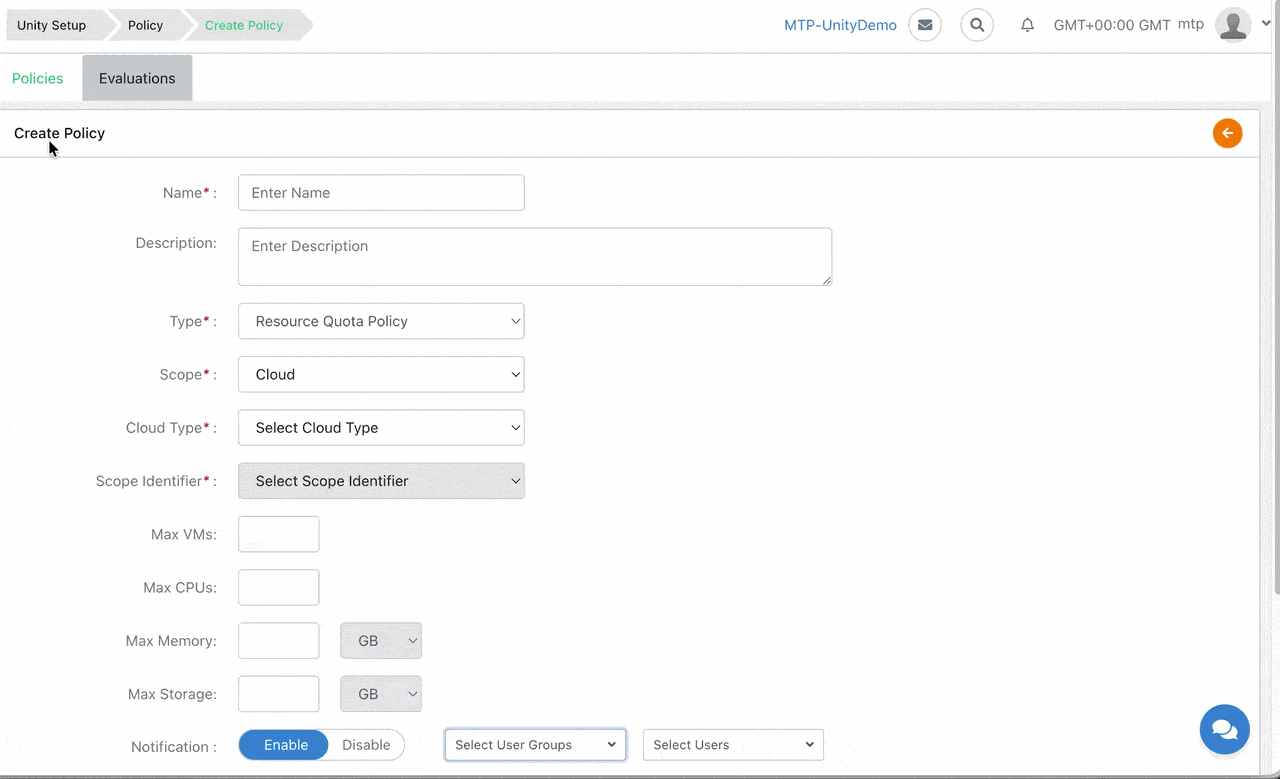This screenshot has height=779, width=1280.
Task: Open the Select User Groups dropdown
Action: (x=535, y=745)
